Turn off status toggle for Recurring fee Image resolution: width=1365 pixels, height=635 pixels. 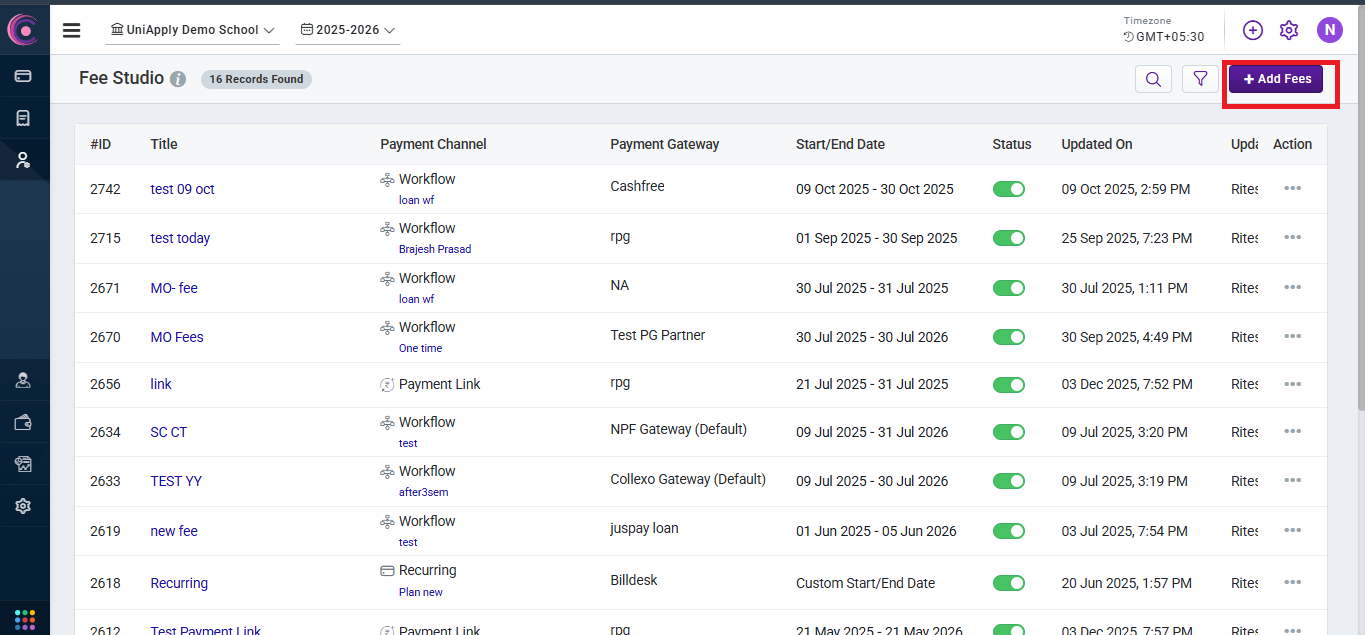1008,583
